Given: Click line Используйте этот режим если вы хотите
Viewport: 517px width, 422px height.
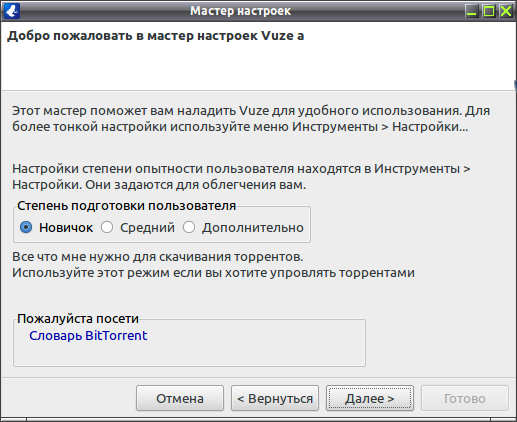Looking at the screenshot, I should [213, 273].
